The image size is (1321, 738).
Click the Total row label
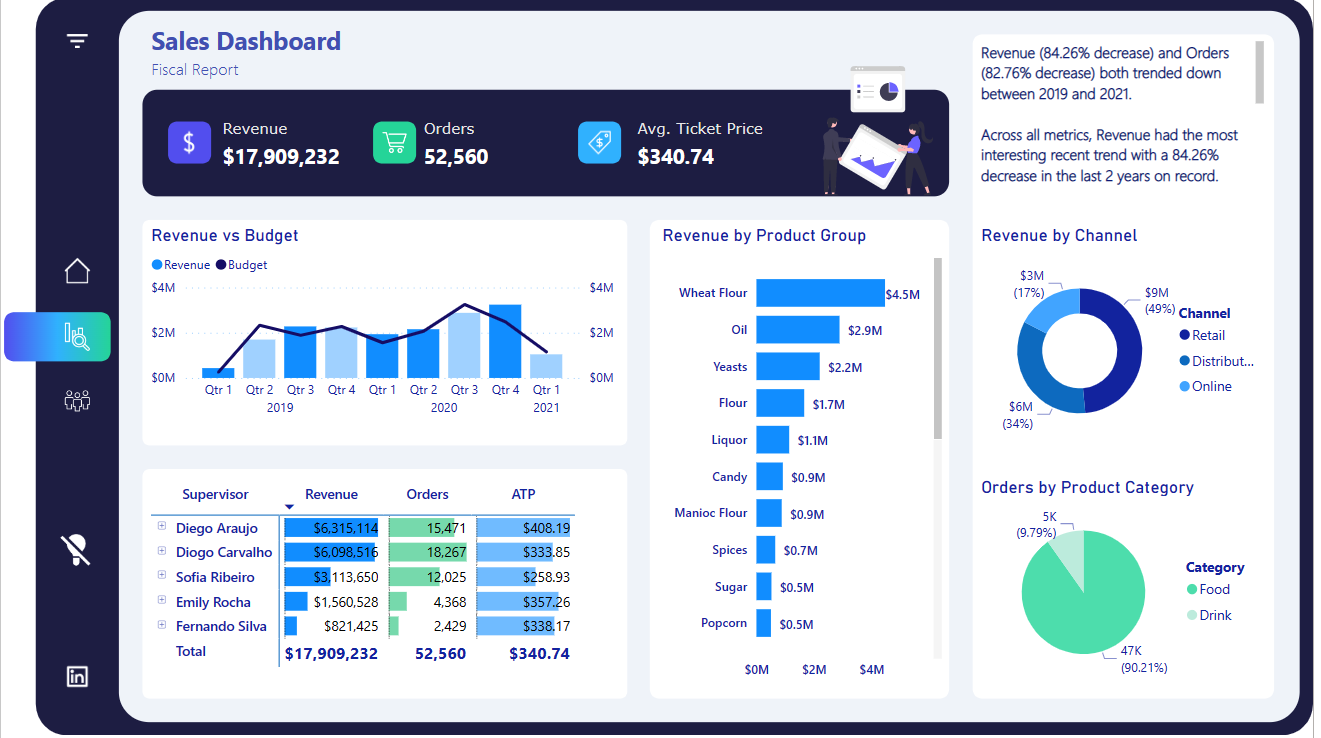[191, 651]
